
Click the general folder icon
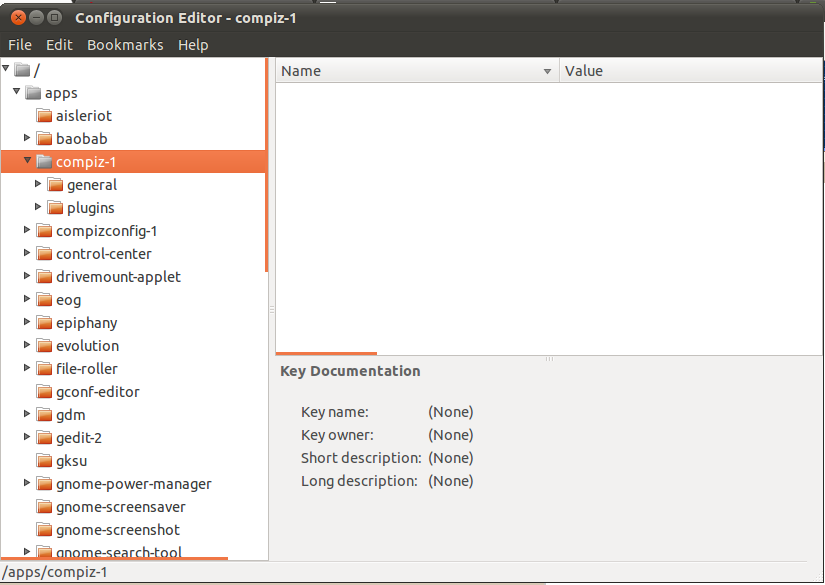(55, 185)
